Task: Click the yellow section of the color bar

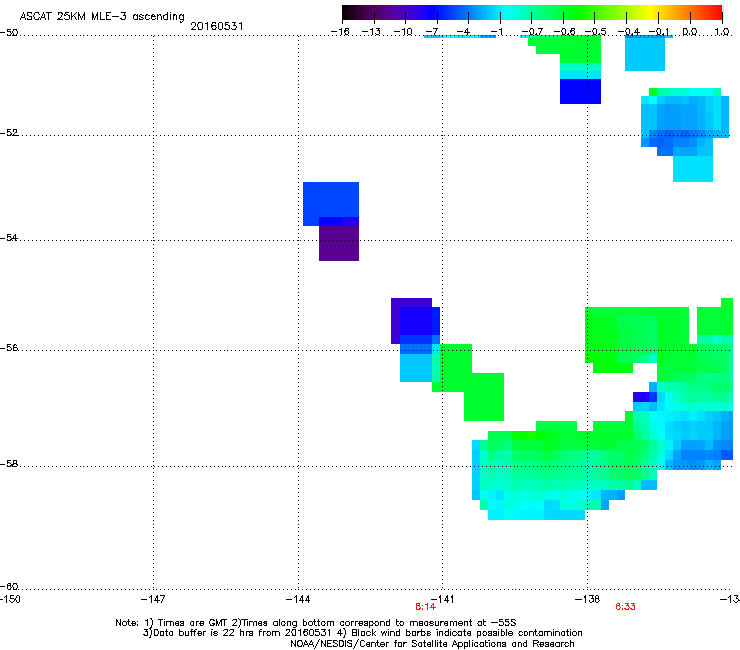Action: coord(652,13)
